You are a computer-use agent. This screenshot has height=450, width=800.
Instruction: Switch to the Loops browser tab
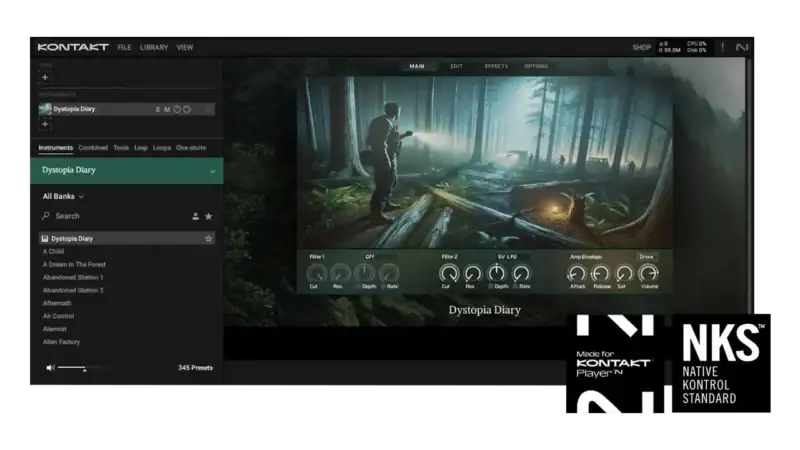click(162, 148)
